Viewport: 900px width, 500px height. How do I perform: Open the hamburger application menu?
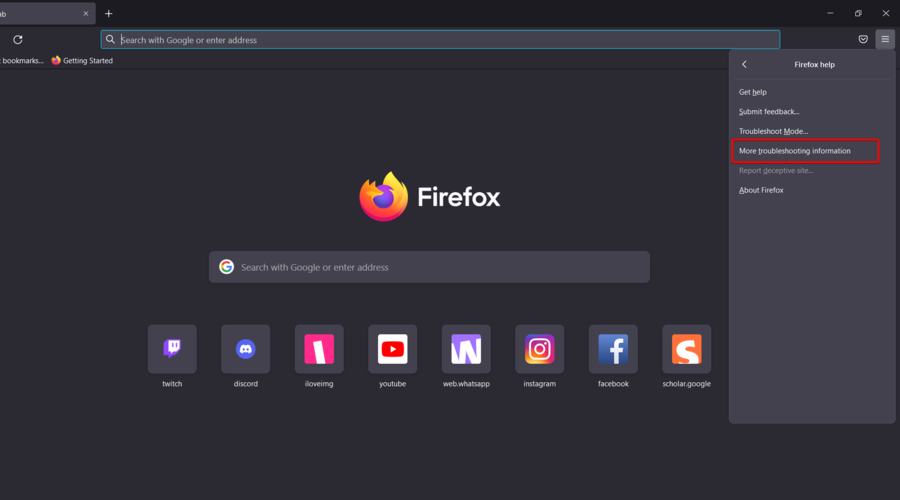[885, 40]
